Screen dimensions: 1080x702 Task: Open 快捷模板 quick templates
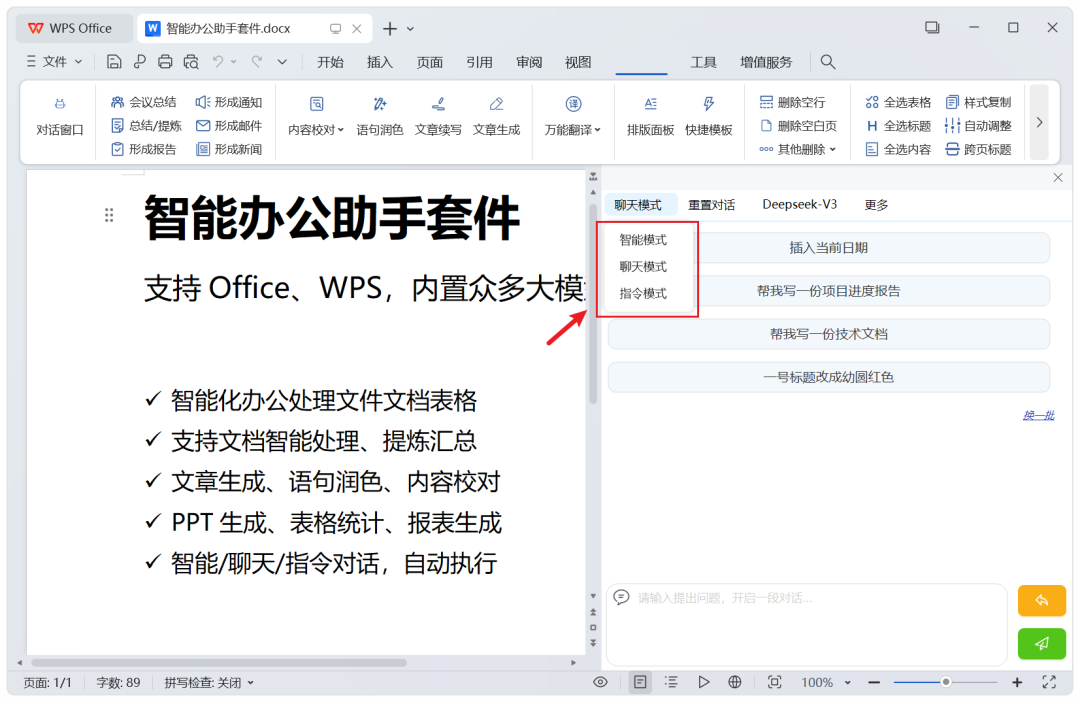click(x=708, y=117)
